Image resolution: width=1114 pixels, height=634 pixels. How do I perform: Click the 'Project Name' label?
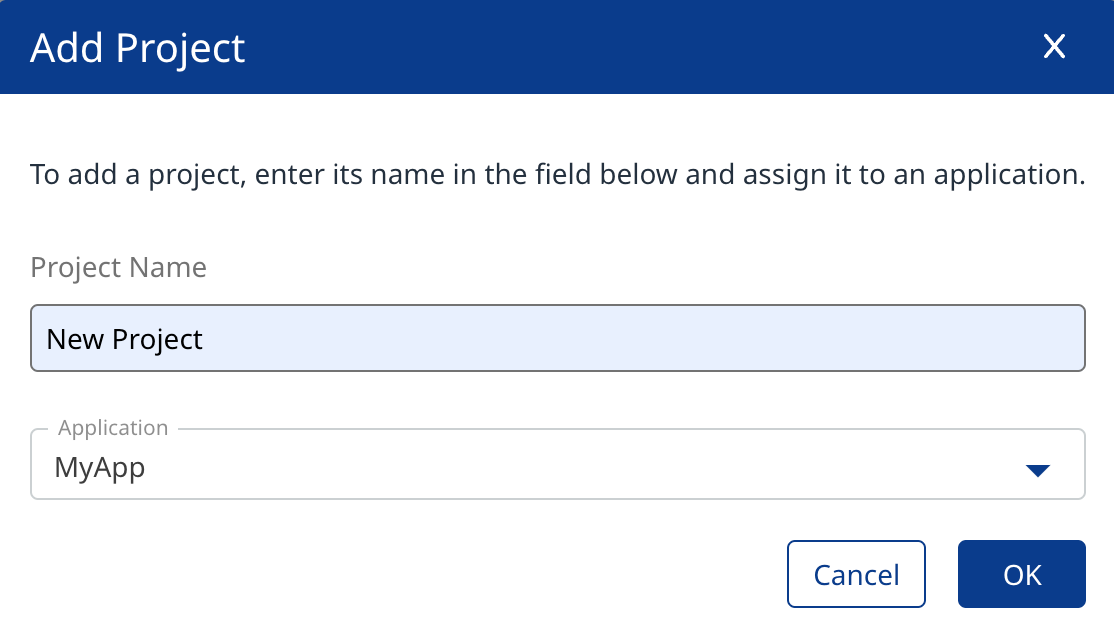tap(118, 268)
